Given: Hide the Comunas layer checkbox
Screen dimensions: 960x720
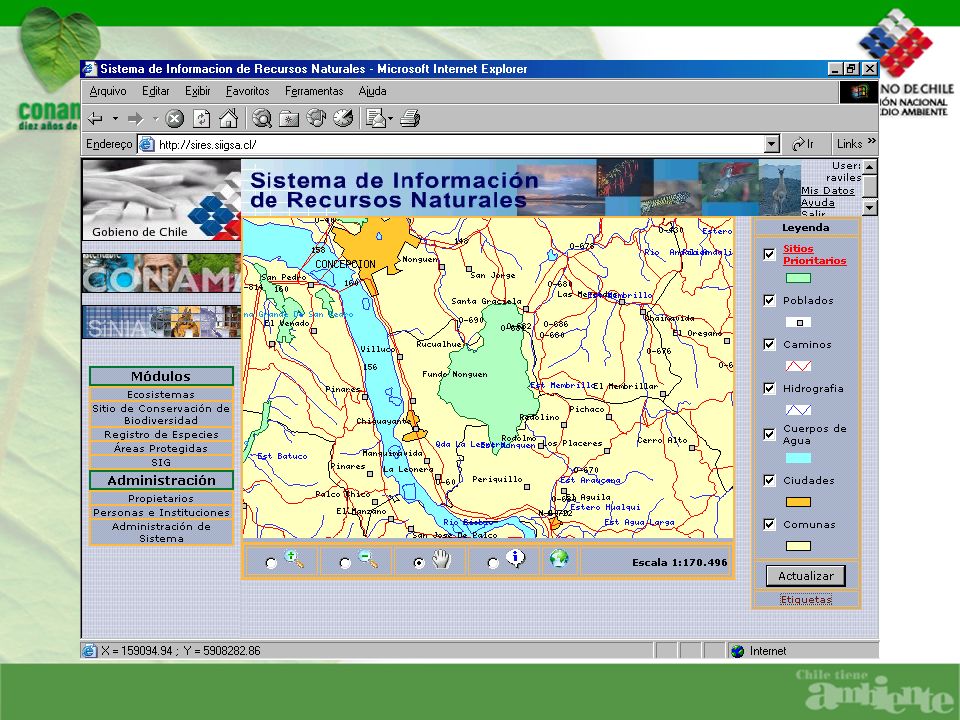Looking at the screenshot, I should (770, 525).
